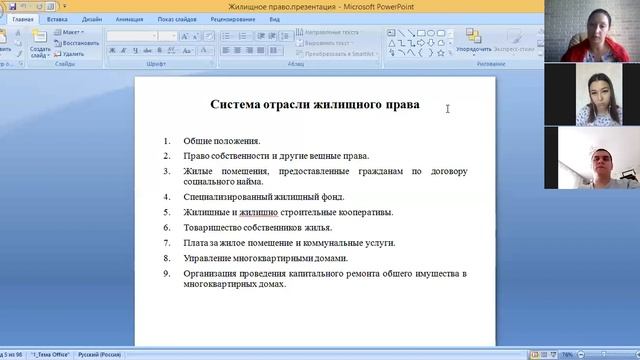
Task: Open the Макет layout dropdown
Action: pyautogui.click(x=69, y=32)
